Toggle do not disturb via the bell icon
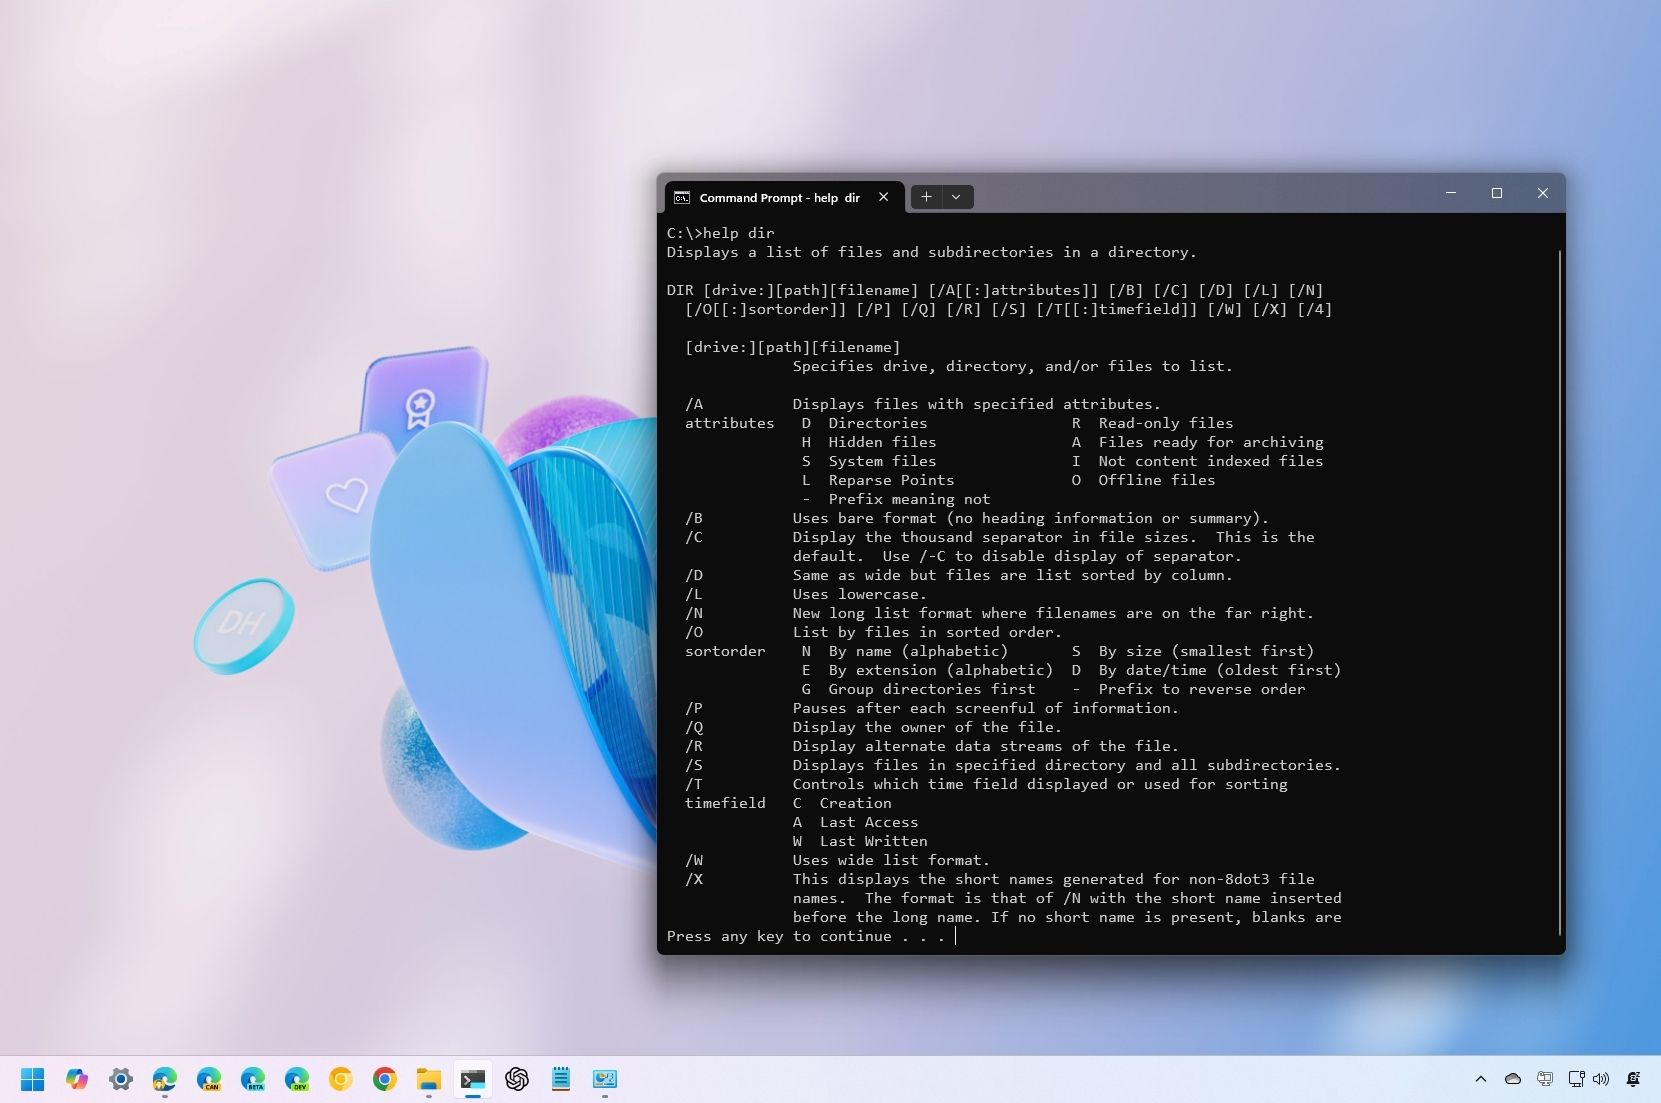The height and width of the screenshot is (1103, 1661). (1632, 1079)
